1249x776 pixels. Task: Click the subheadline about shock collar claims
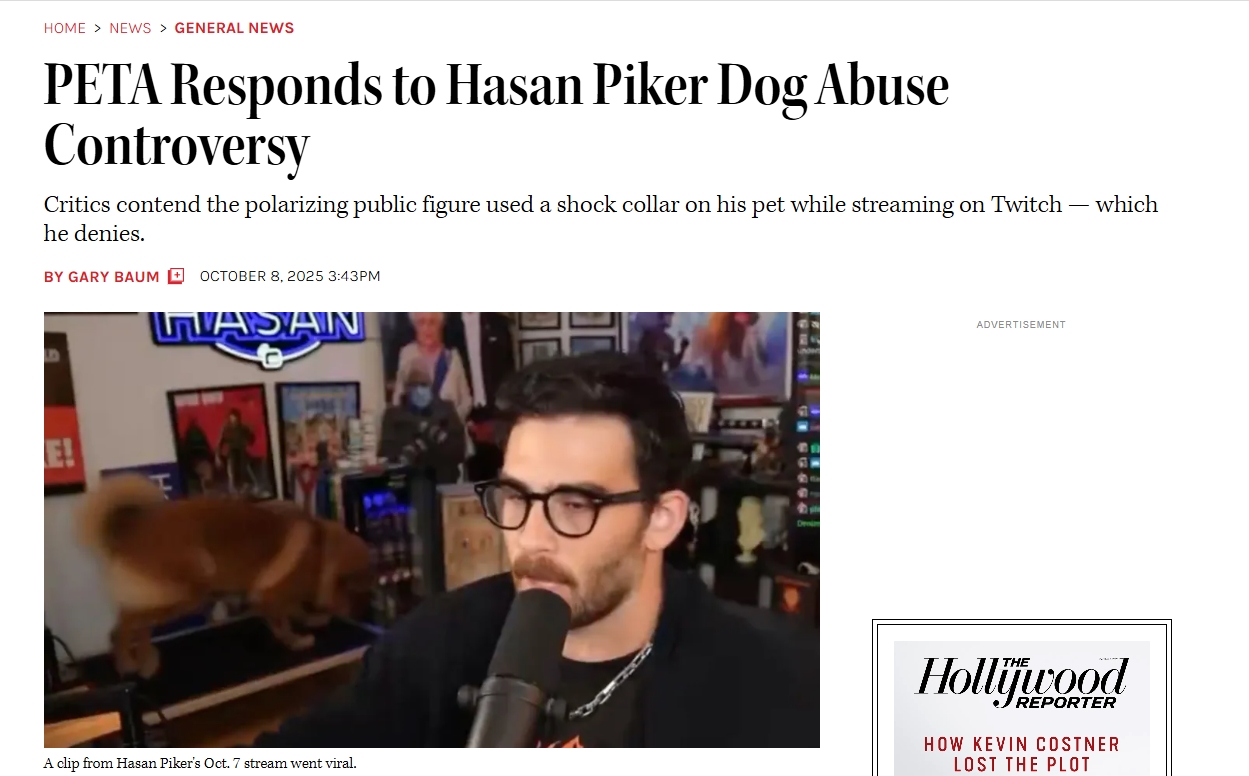click(601, 219)
